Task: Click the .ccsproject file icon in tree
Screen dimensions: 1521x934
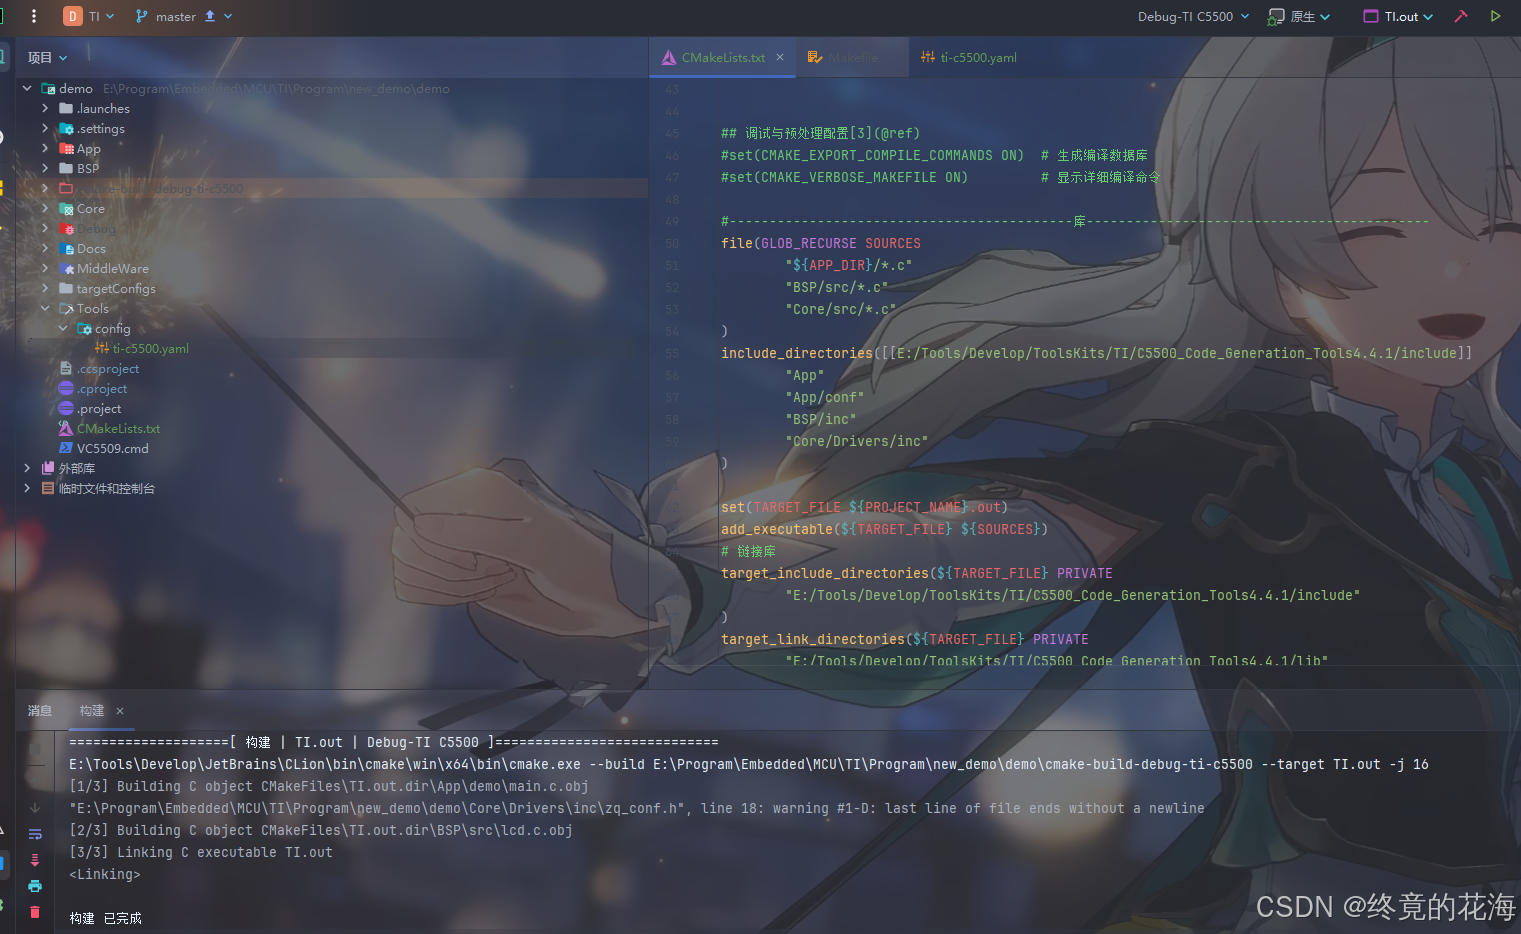Action: pyautogui.click(x=66, y=368)
